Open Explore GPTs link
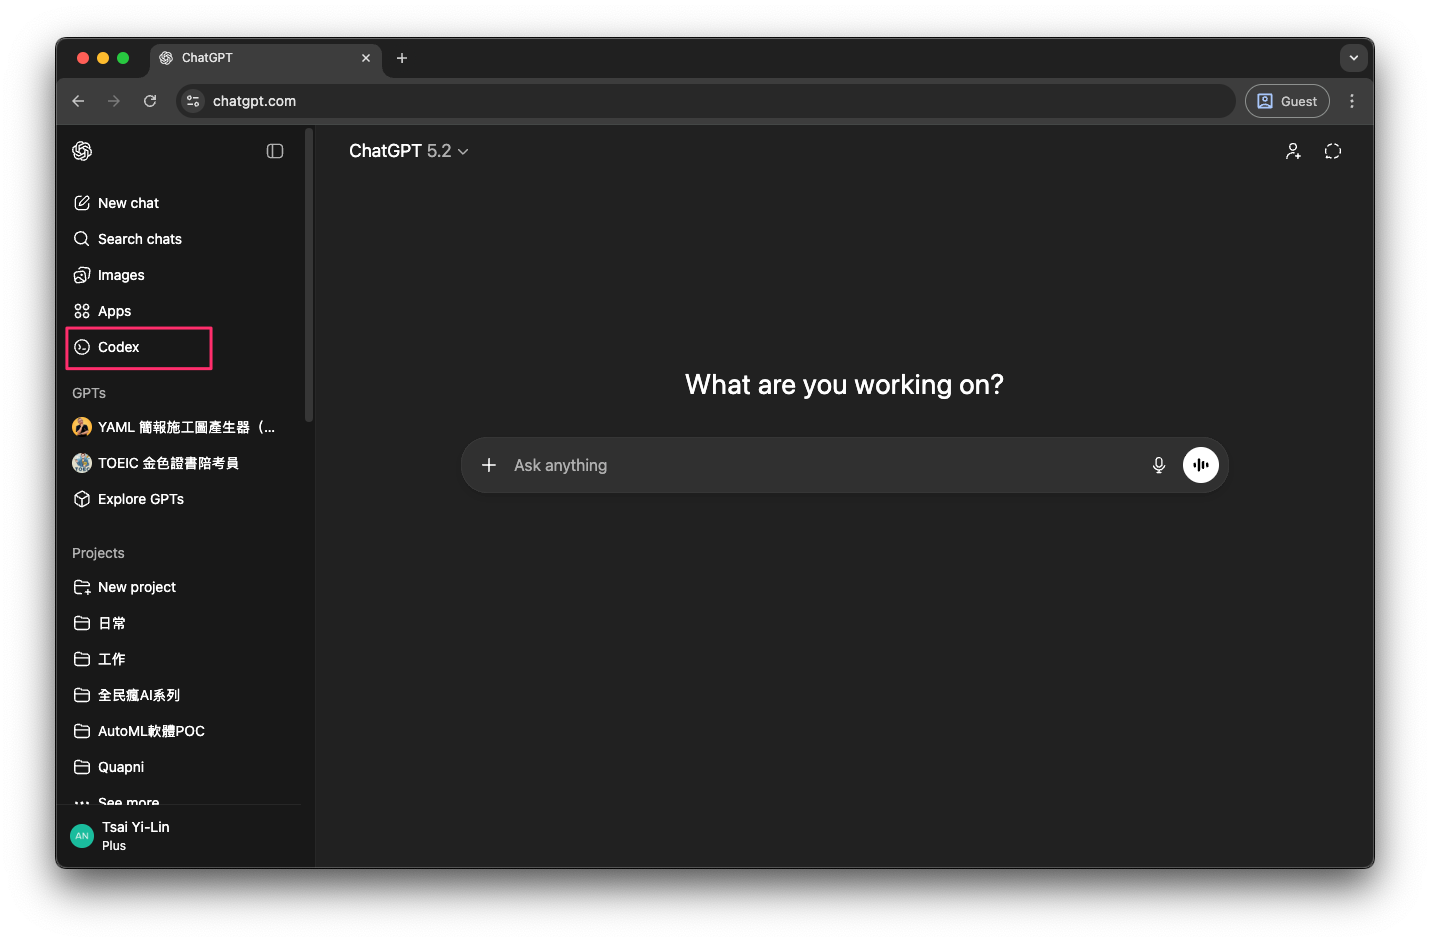This screenshot has width=1430, height=942. [140, 499]
